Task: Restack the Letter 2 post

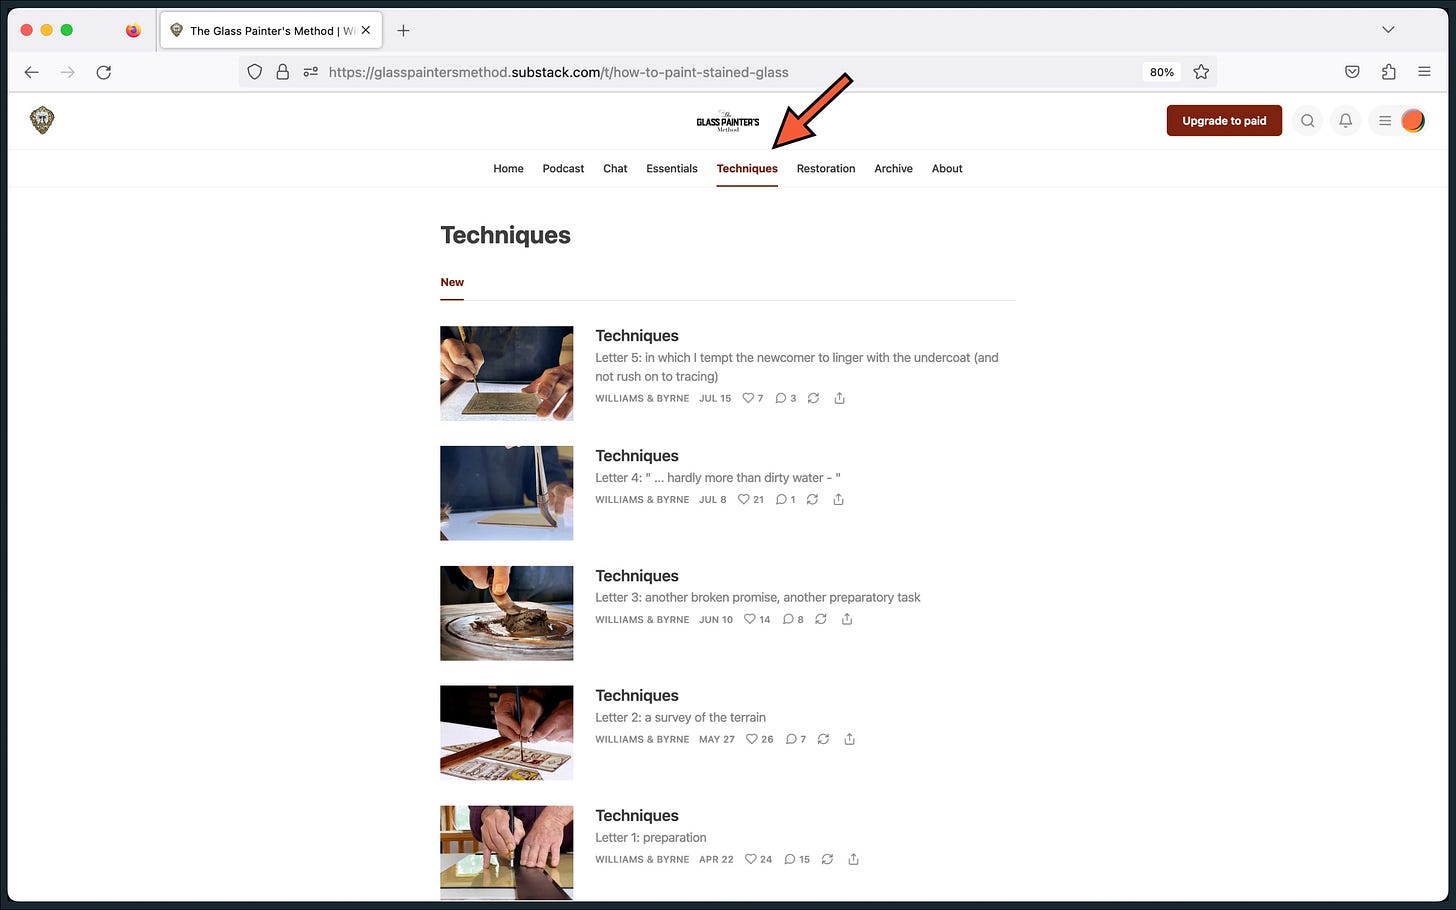Action: coord(824,739)
